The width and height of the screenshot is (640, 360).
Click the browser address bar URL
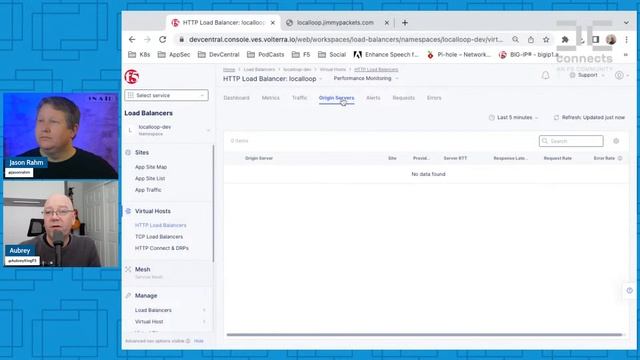pyautogui.click(x=346, y=40)
